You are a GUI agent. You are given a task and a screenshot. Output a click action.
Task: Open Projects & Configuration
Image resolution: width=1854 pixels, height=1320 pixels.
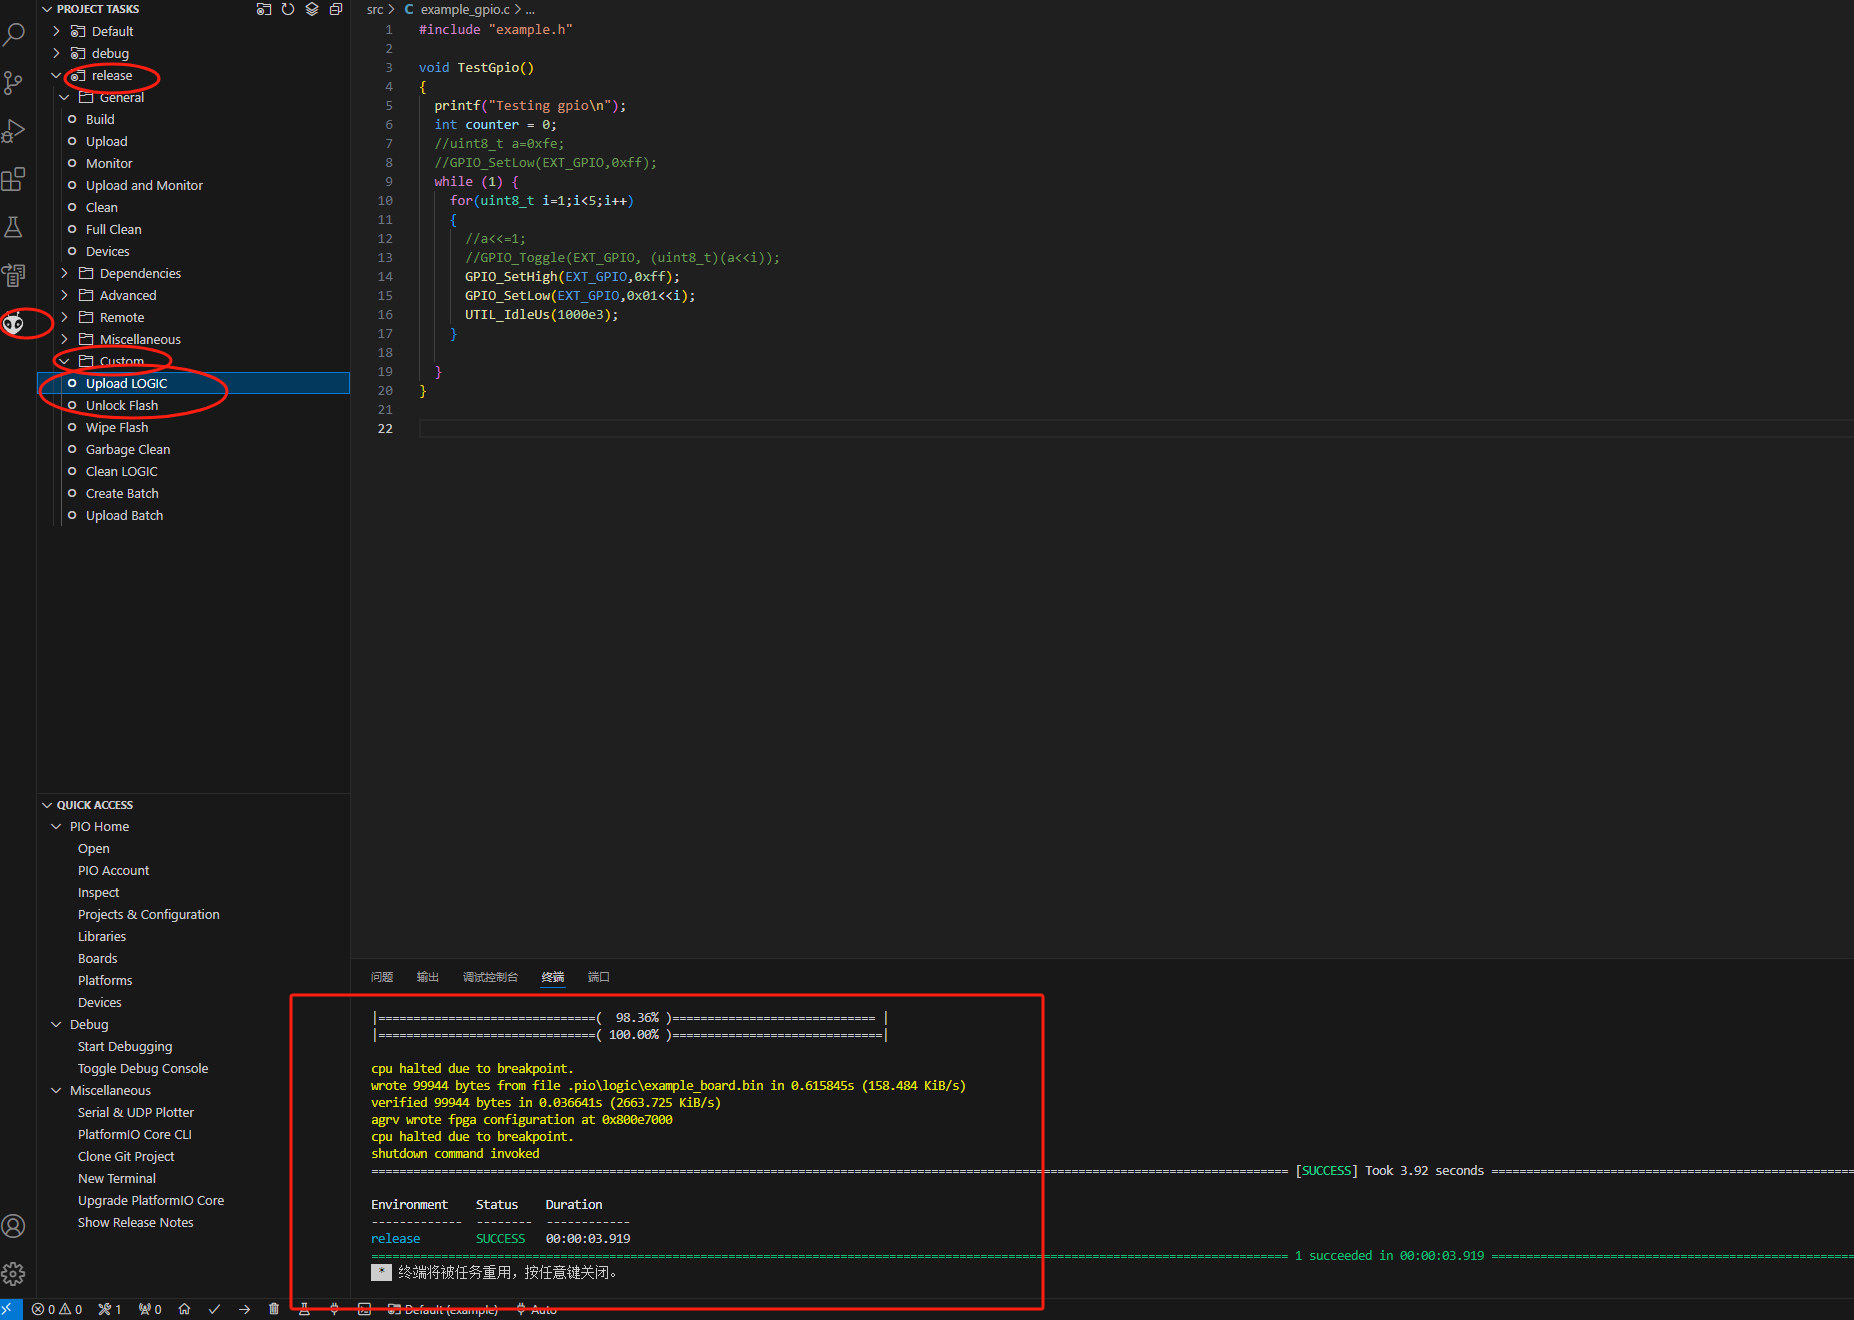(149, 915)
